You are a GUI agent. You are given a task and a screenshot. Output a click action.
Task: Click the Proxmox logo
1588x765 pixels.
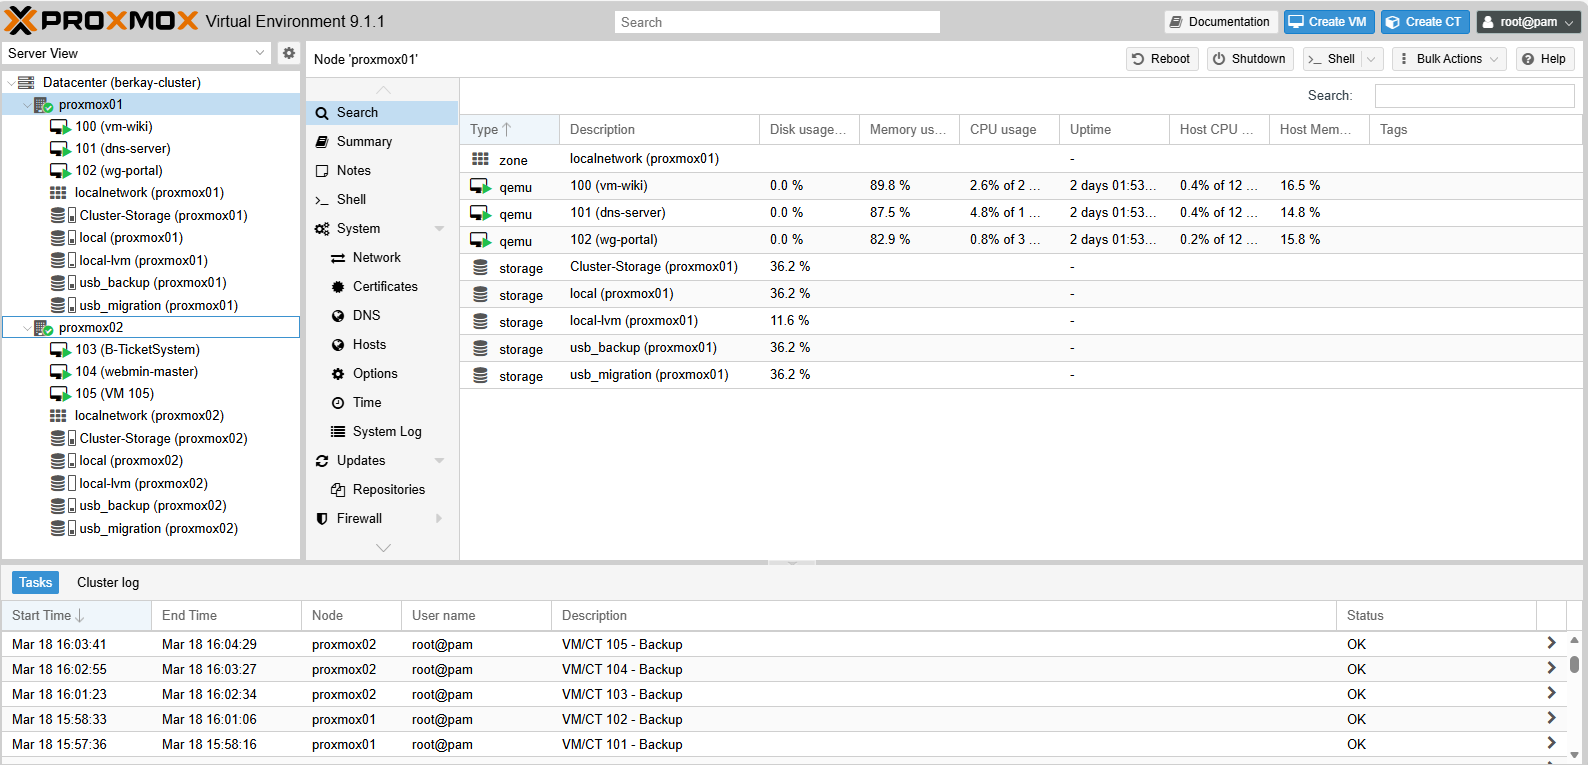[102, 21]
